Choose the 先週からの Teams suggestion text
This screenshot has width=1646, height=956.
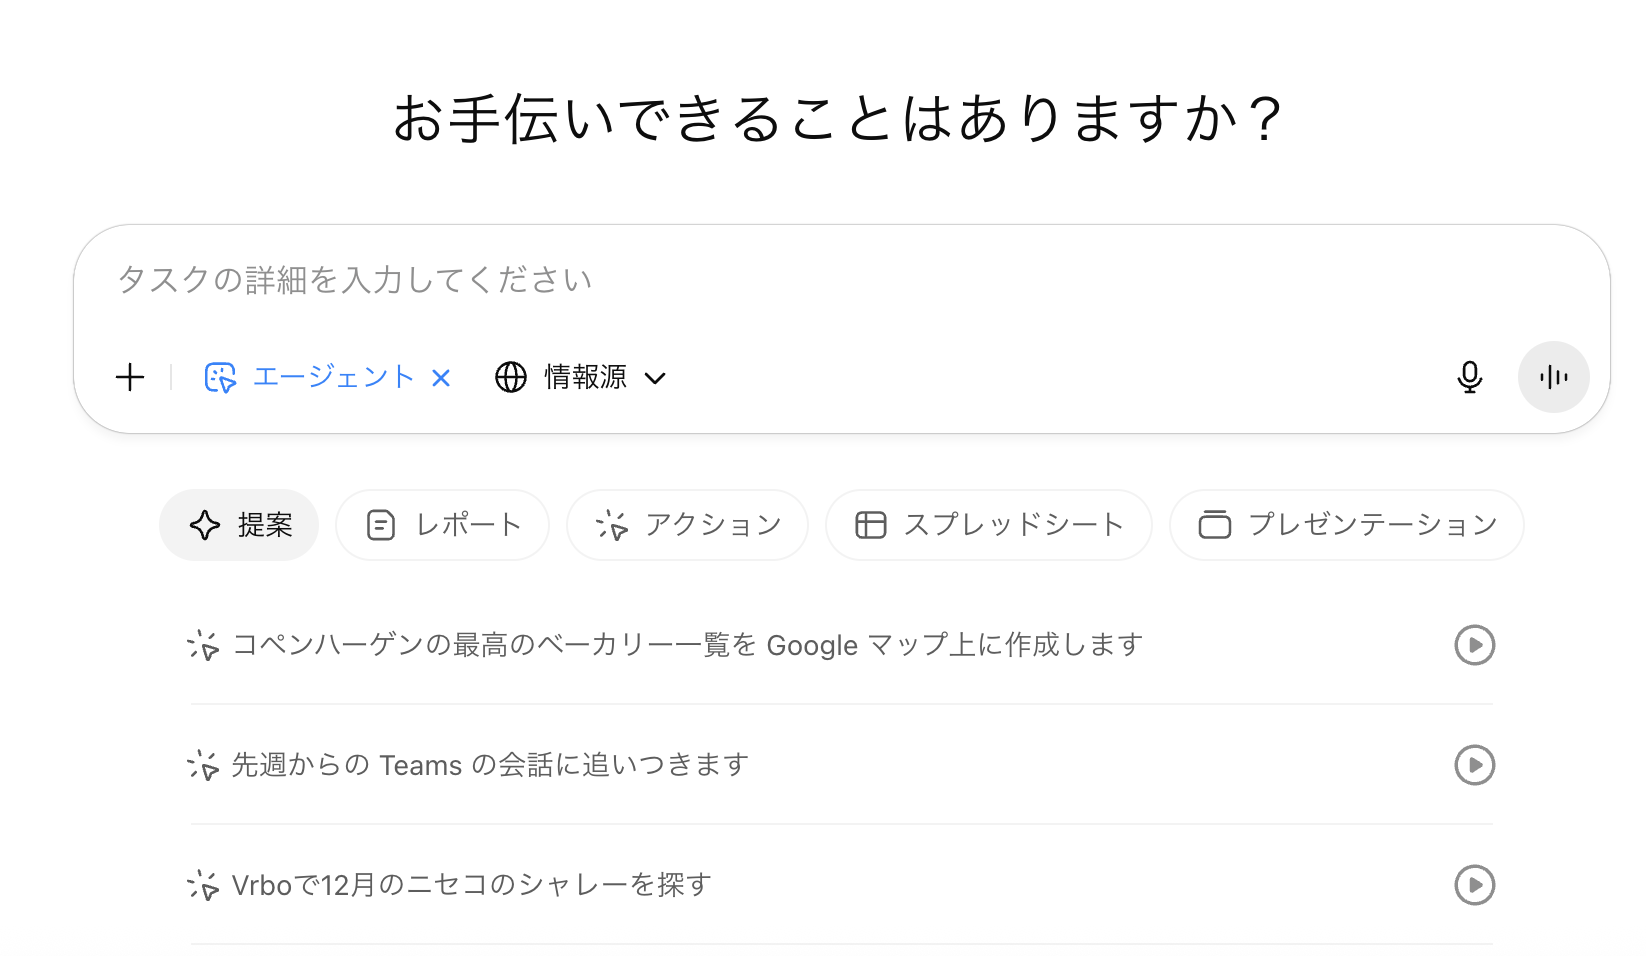point(490,765)
